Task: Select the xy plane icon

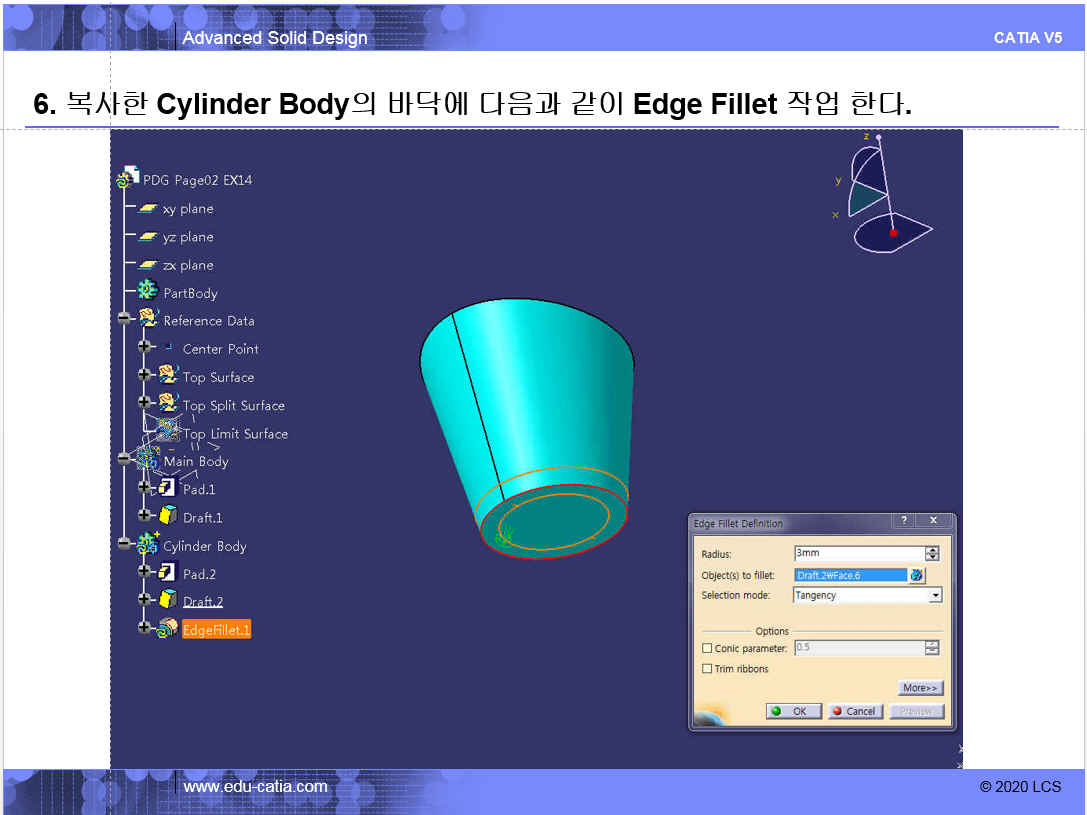Action: pyautogui.click(x=148, y=209)
